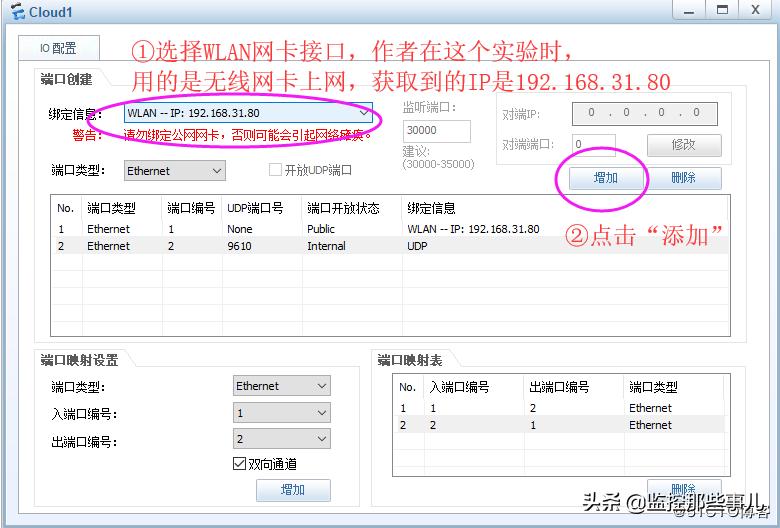Click 增加 button in 端口映射设置

pyautogui.click(x=293, y=490)
